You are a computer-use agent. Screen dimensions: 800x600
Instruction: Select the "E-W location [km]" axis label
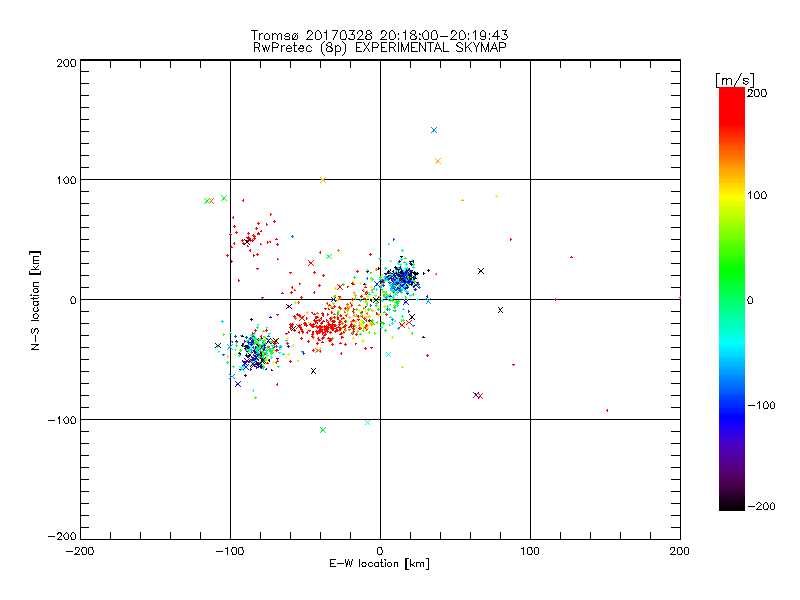pyautogui.click(x=379, y=563)
